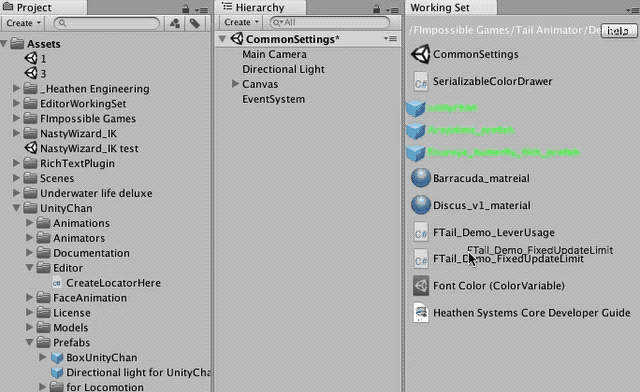Viewport: 640px width, 392px height.
Task: Open the Working Set panel options menu
Action: point(633,10)
